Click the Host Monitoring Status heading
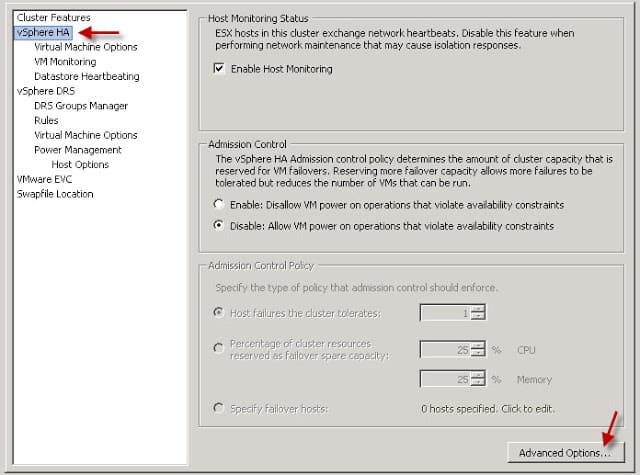640x475 pixels. [258, 18]
